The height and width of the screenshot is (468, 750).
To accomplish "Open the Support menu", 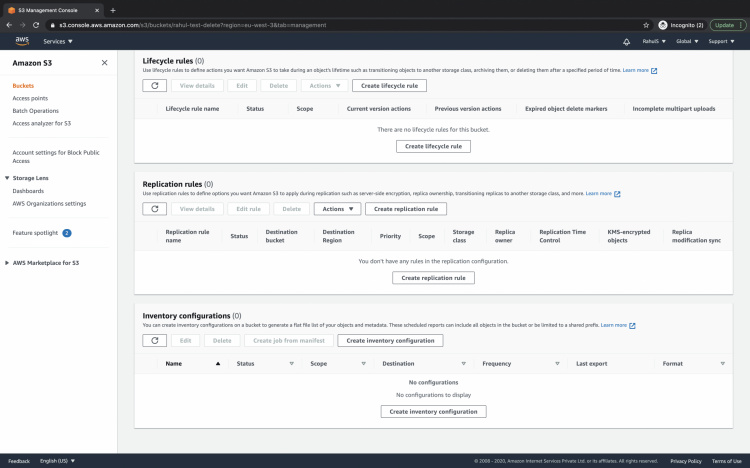I will point(721,42).
